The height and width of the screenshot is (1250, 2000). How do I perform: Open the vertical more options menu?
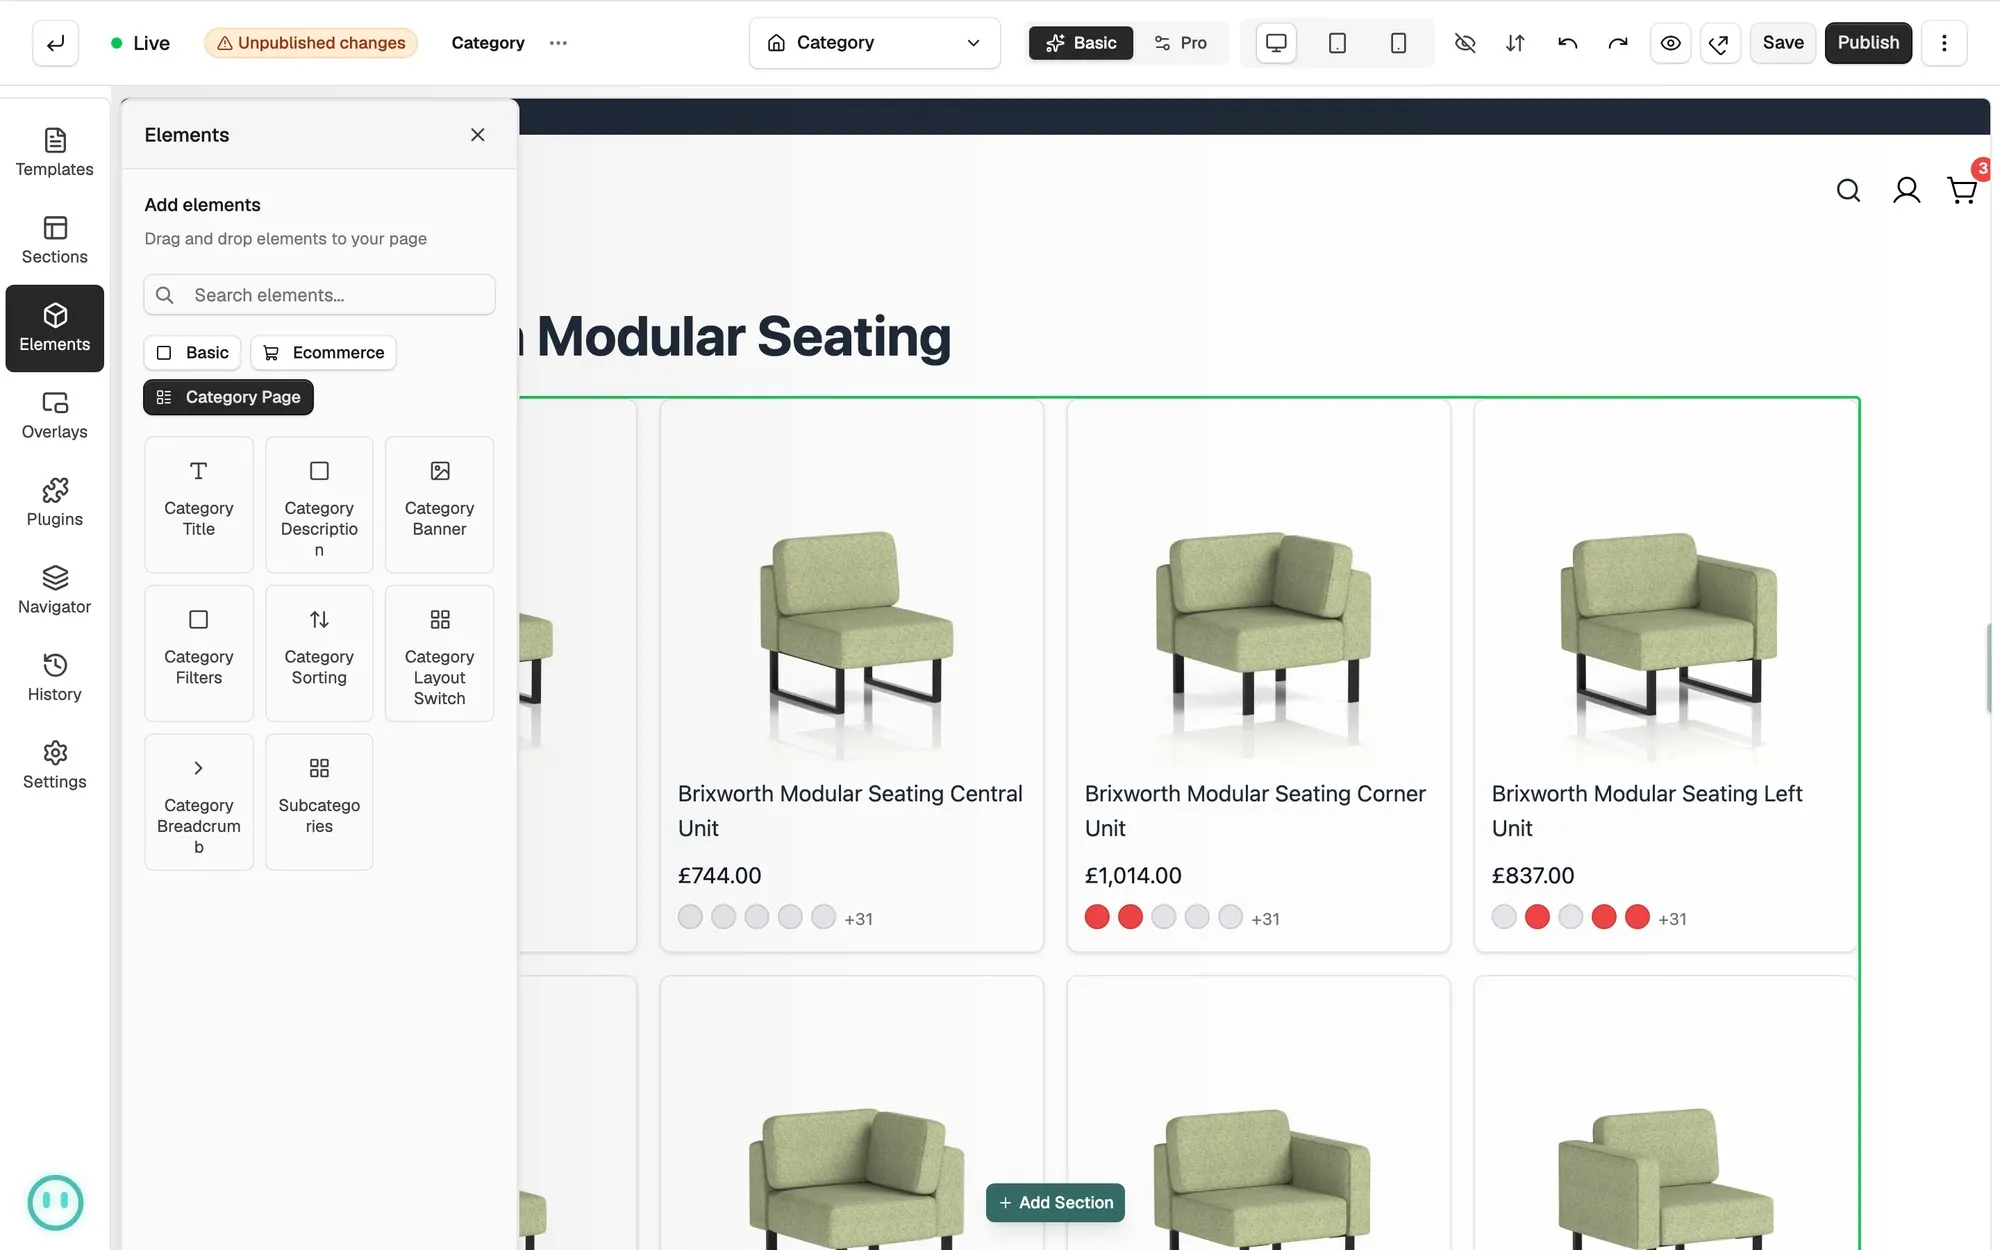(1944, 43)
